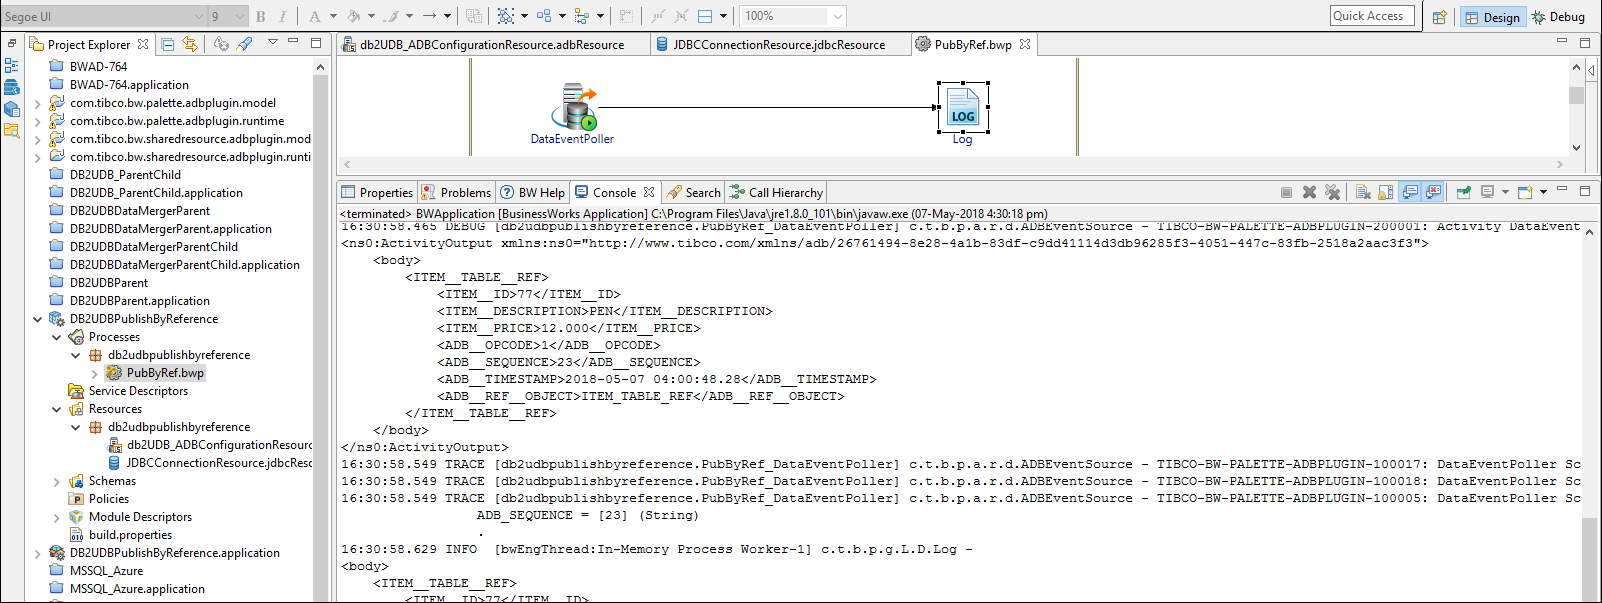Viewport: 1602px width, 603px height.
Task: Toggle Show Console on standard output change
Action: (1410, 192)
